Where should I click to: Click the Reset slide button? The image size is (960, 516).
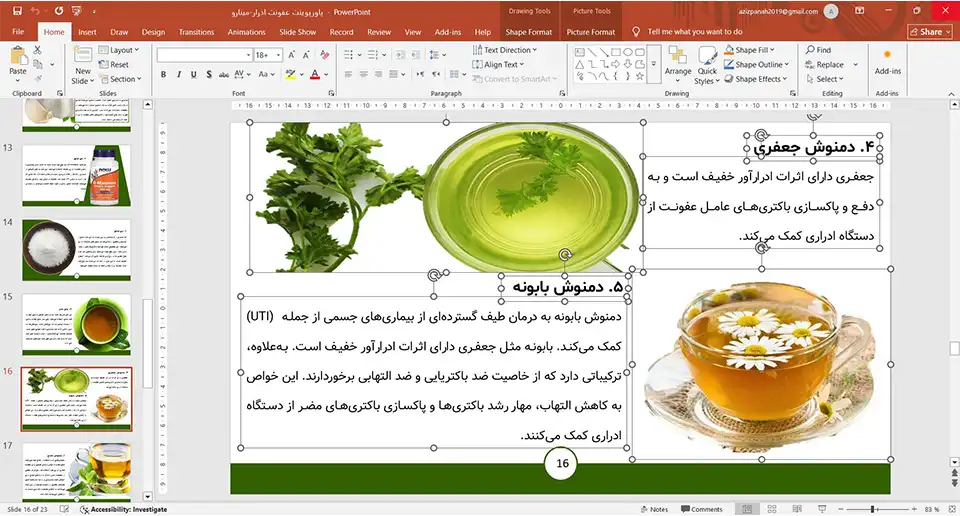[x=114, y=64]
